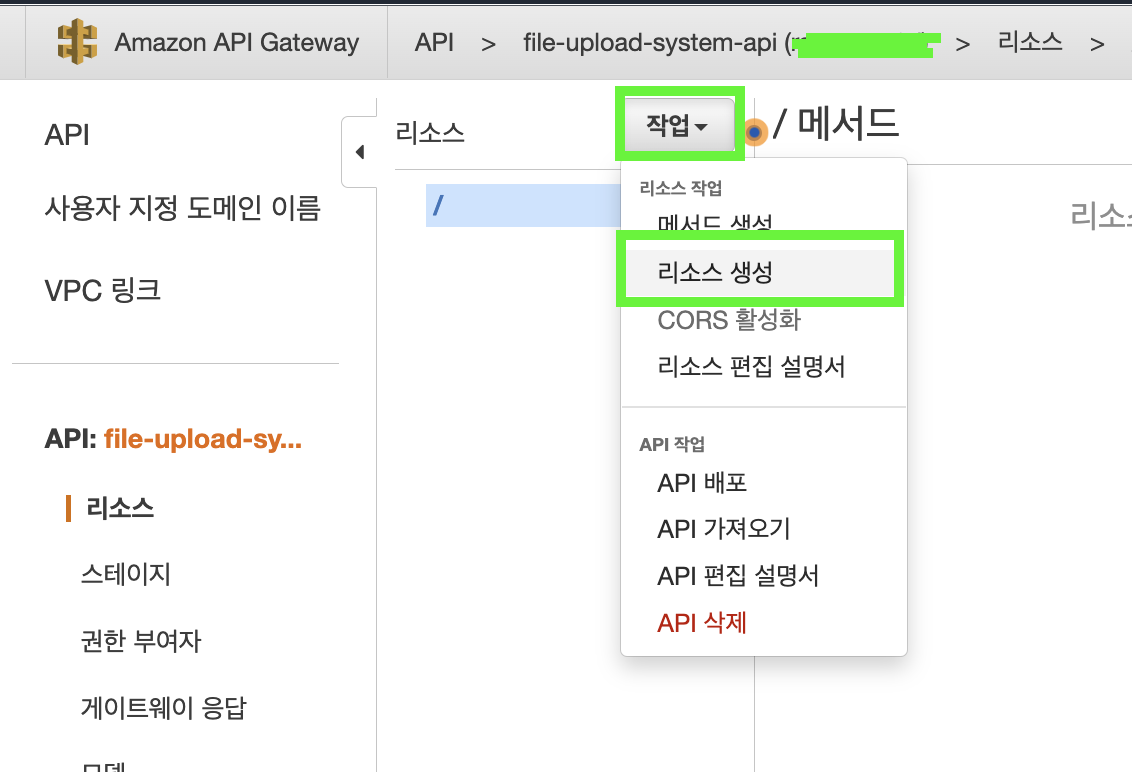Open the 작업 dropdown button
This screenshot has width=1132, height=772.
click(678, 125)
